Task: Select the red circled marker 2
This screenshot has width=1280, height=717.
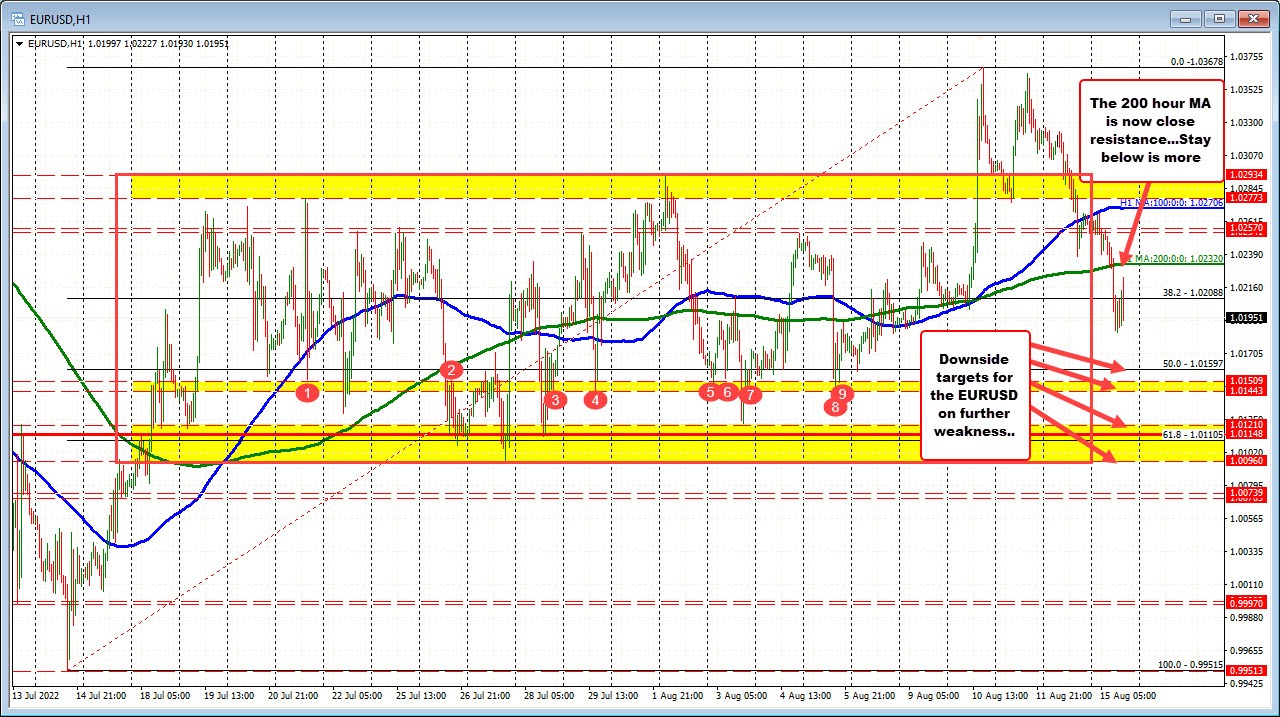Action: (x=450, y=370)
